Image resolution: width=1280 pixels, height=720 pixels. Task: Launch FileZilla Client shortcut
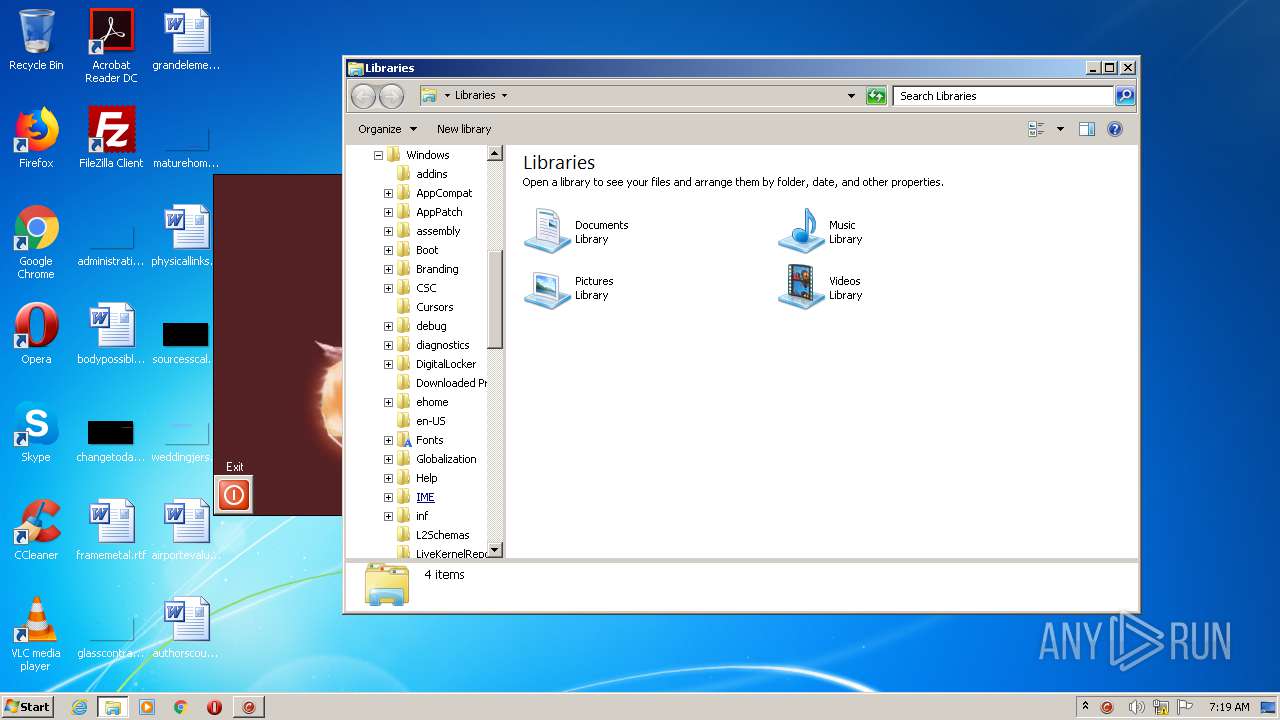(111, 138)
